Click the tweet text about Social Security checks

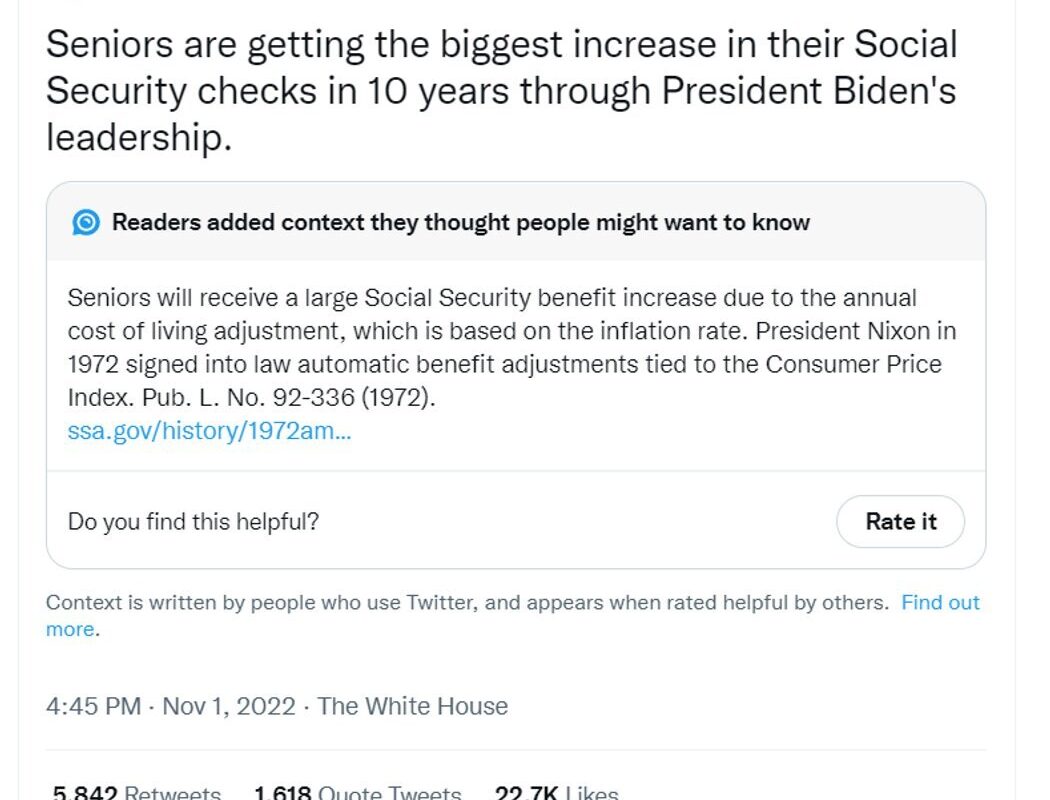click(501, 90)
